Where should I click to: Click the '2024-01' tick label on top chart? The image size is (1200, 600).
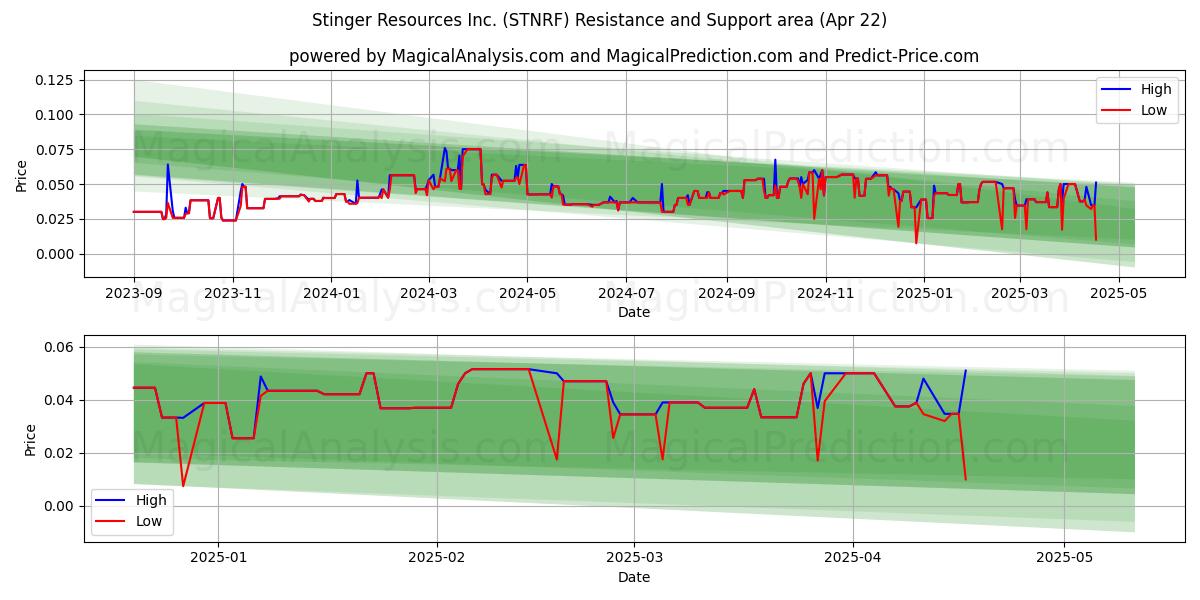(x=331, y=293)
